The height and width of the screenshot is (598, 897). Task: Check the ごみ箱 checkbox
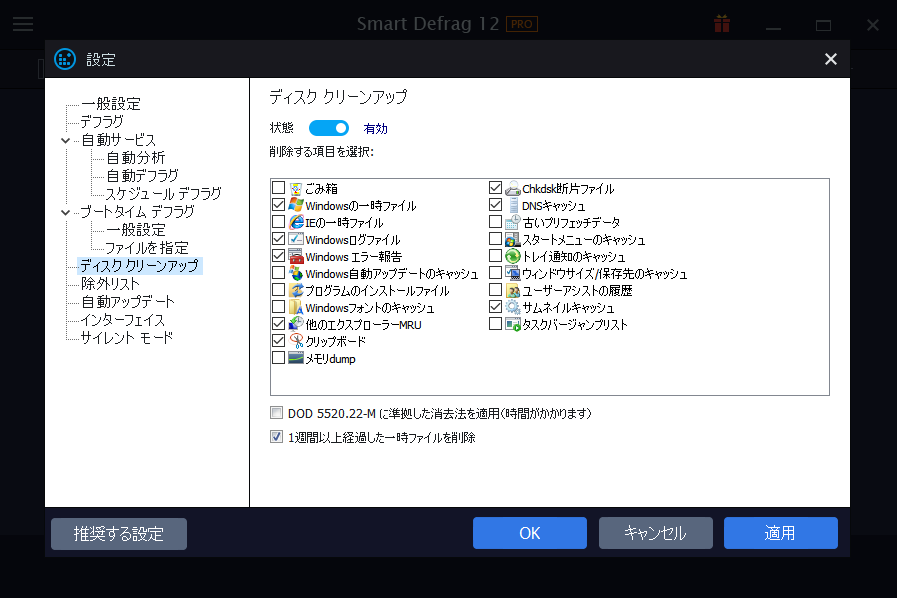(279, 188)
